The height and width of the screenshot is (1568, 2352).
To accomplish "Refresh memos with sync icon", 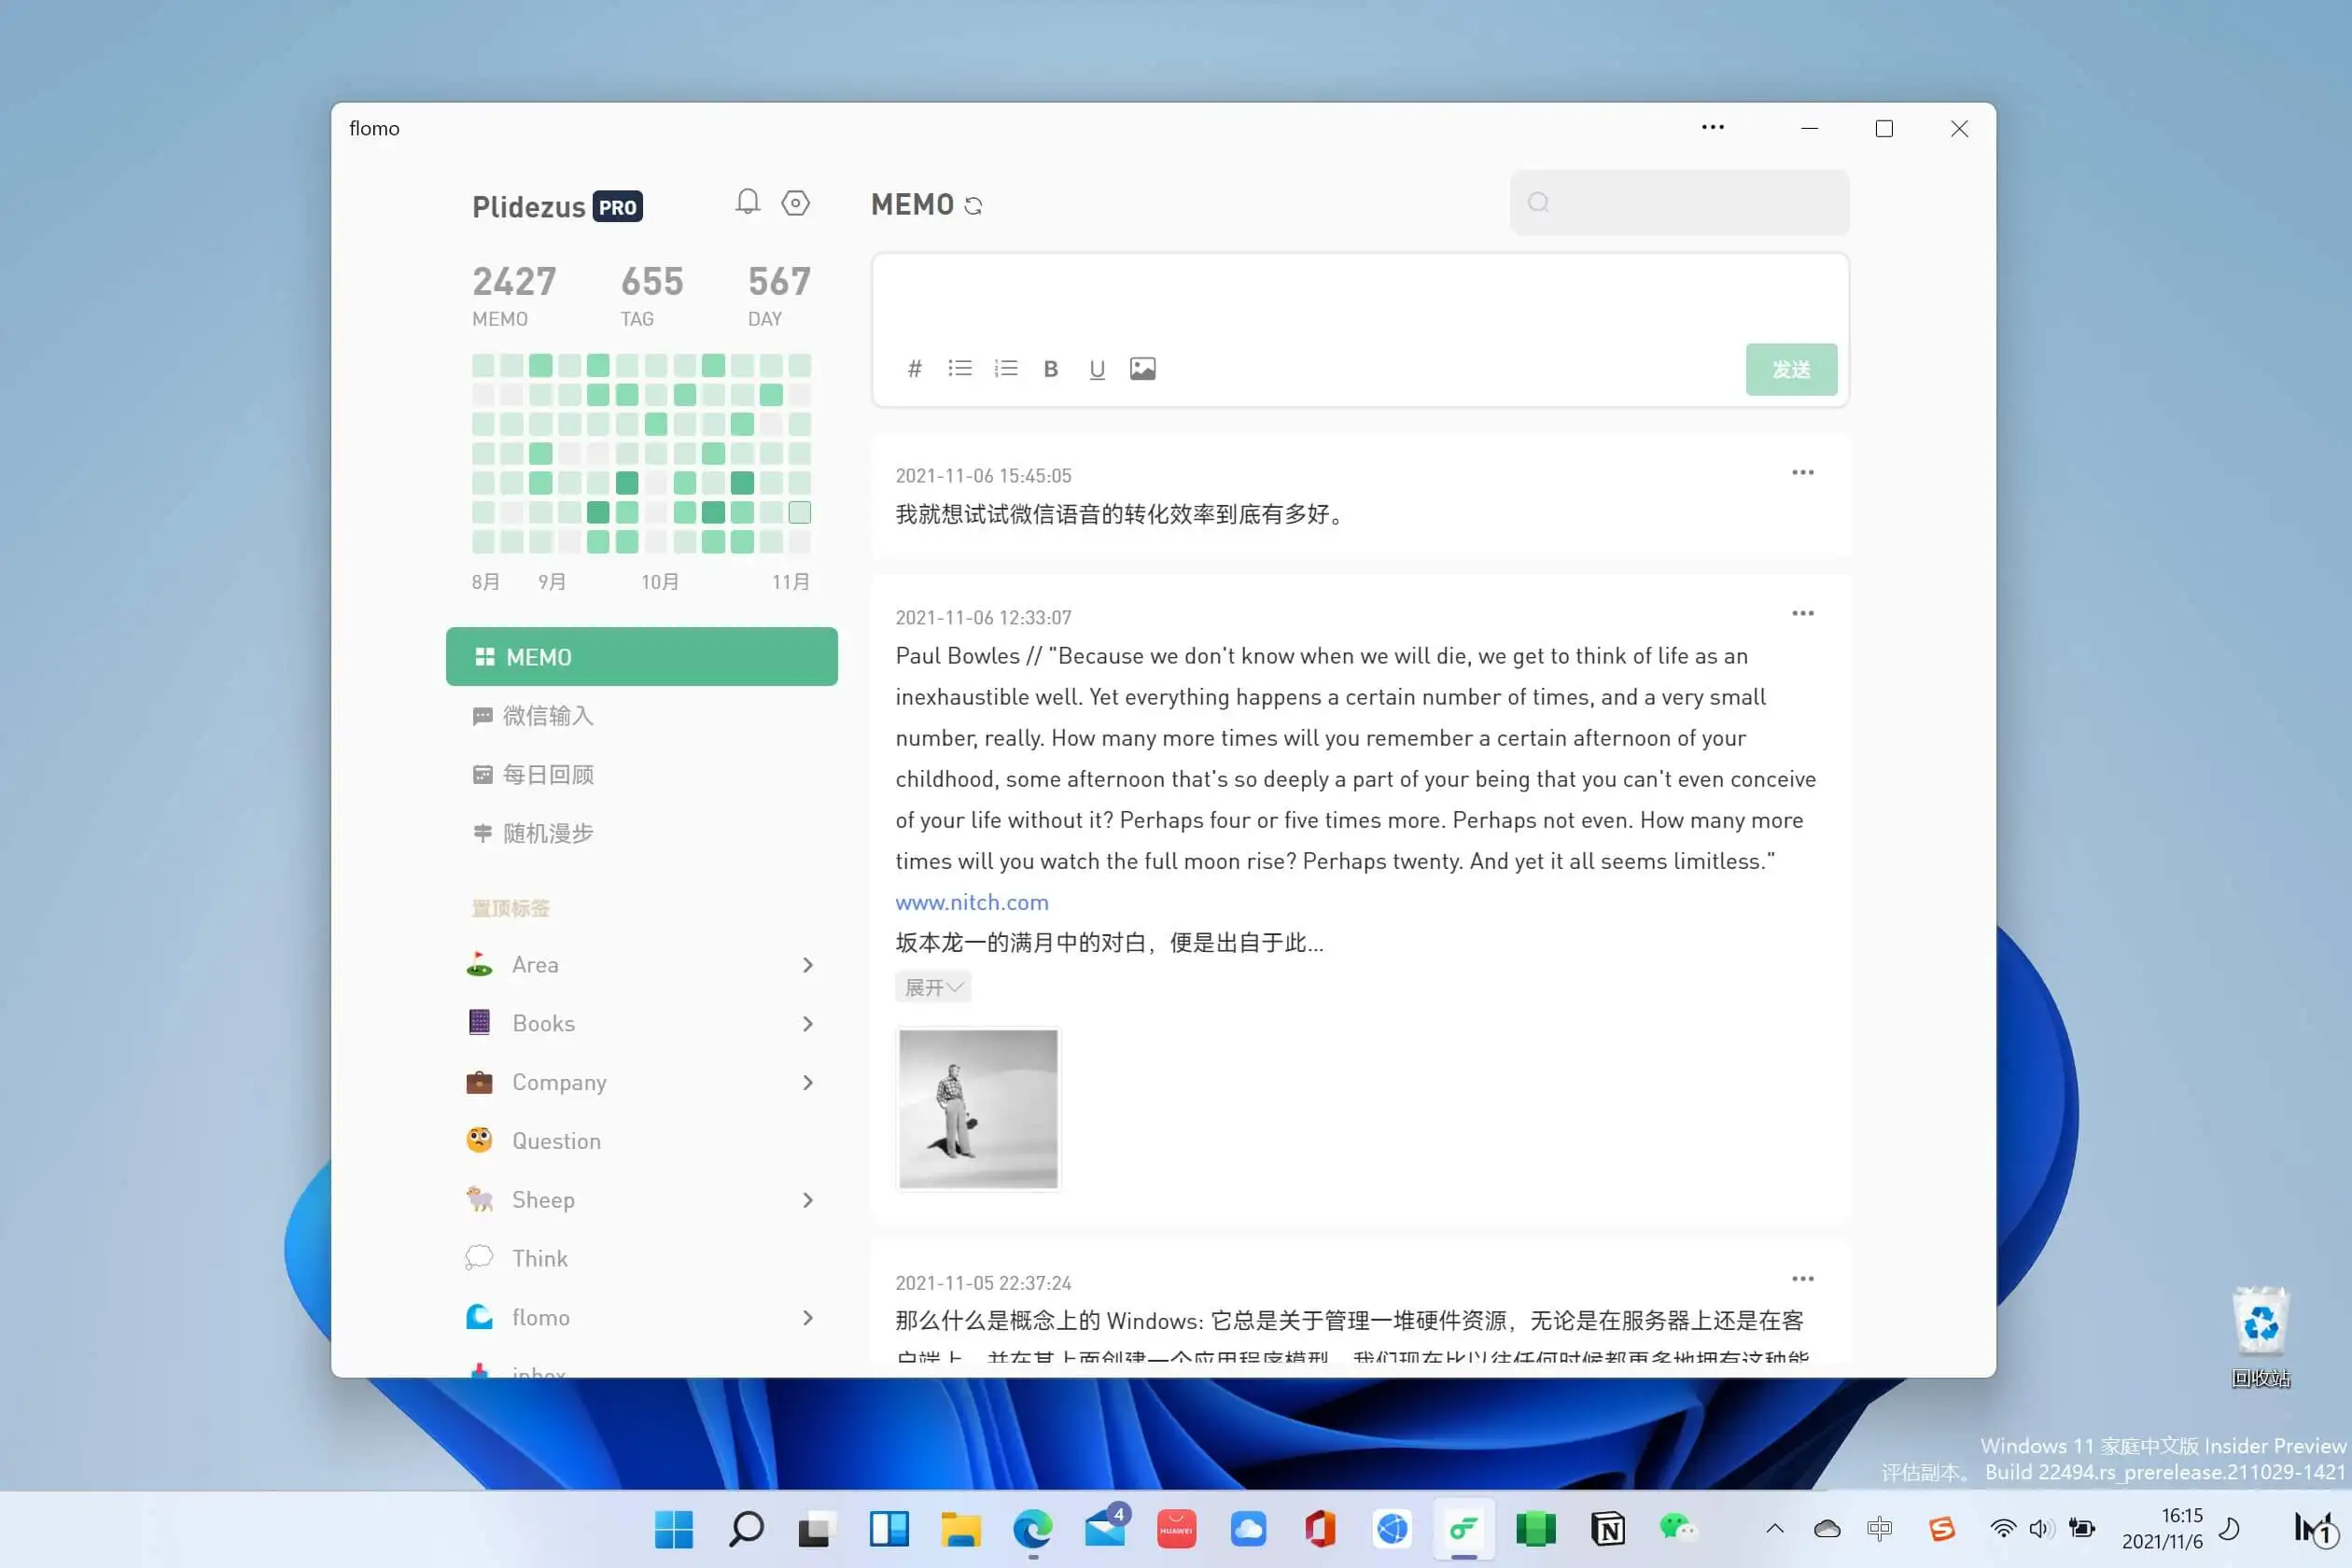I will pos(973,206).
